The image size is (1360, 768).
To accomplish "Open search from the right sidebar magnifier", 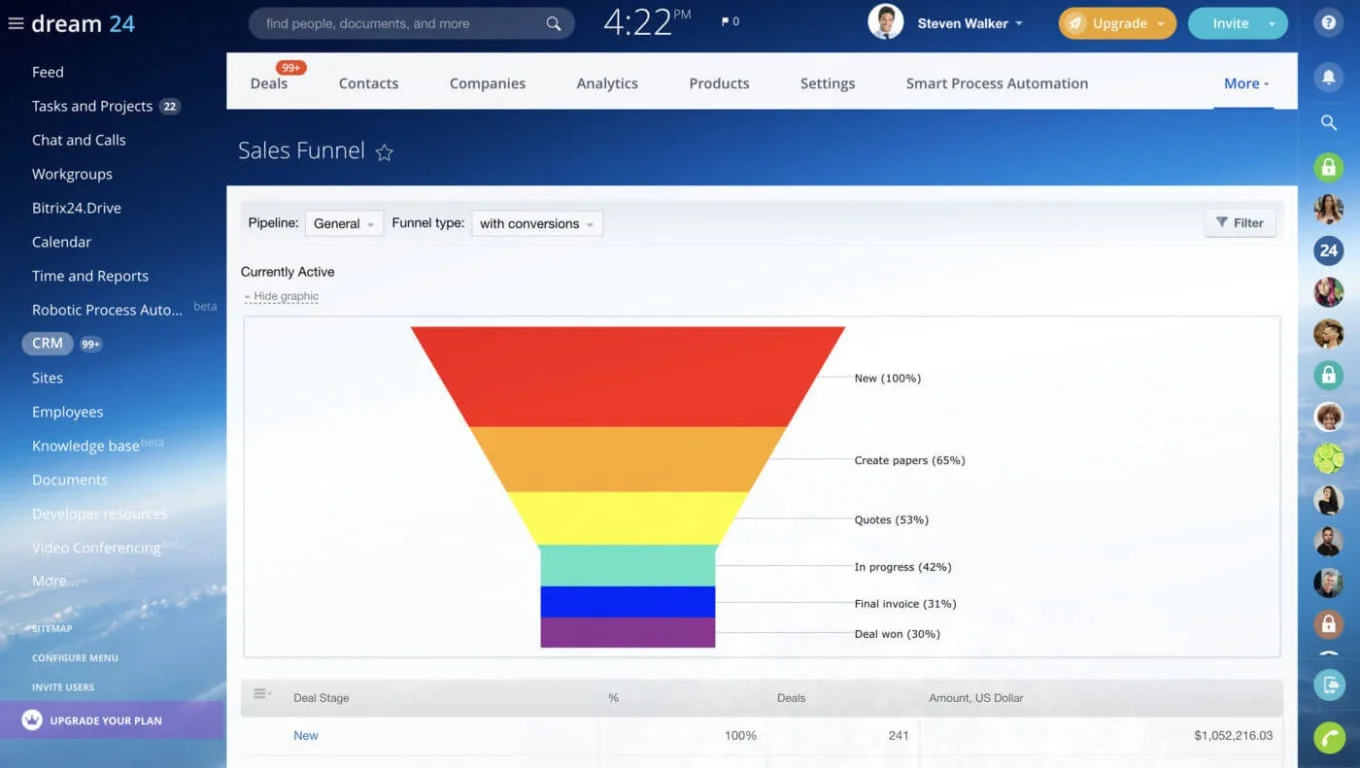I will tap(1329, 122).
